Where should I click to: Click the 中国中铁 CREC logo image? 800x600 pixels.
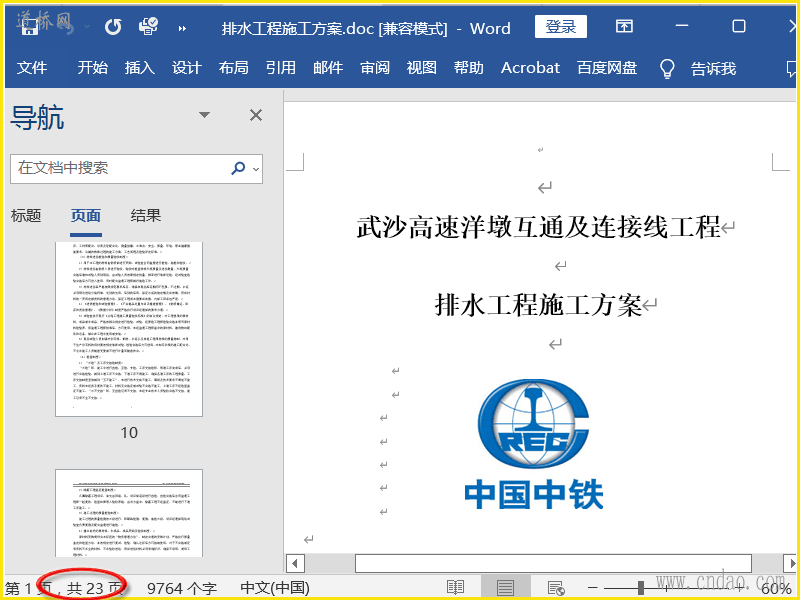(x=534, y=444)
